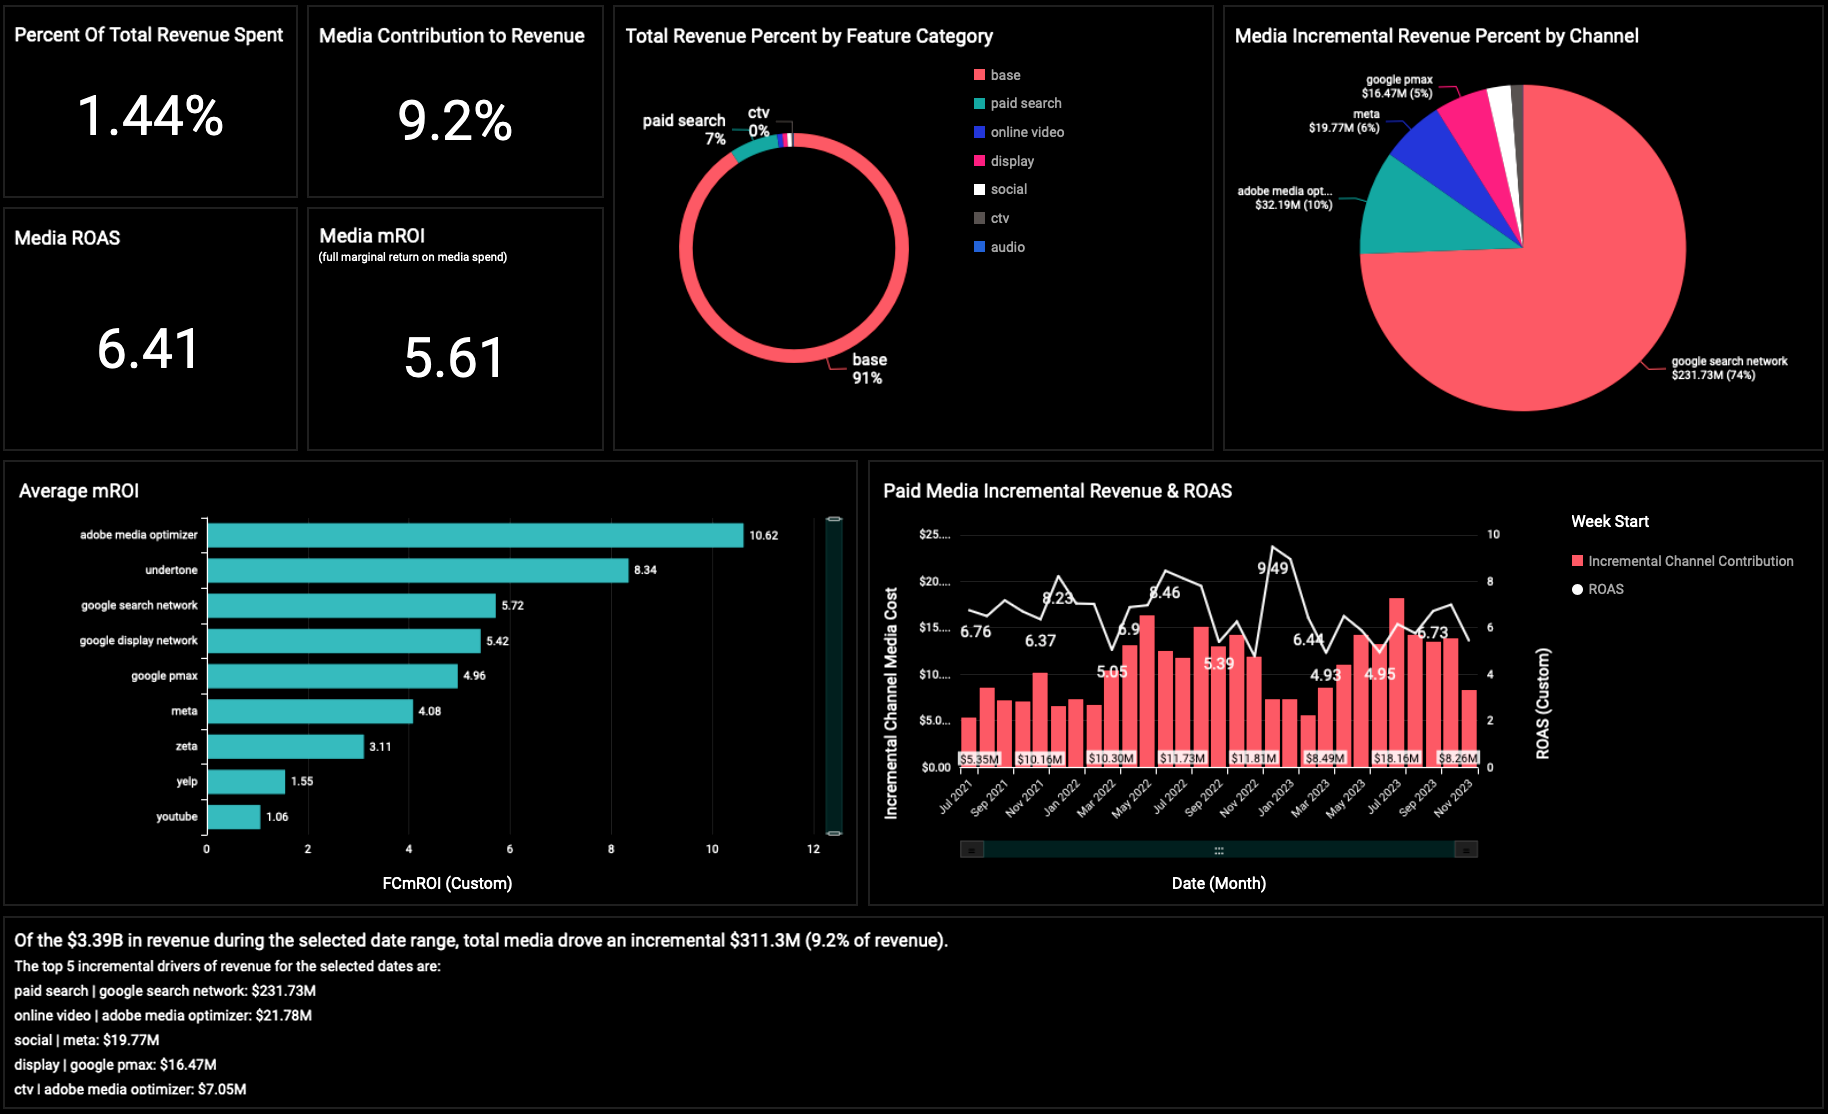The height and width of the screenshot is (1114, 1828).
Task: Toggle the display legend entry
Action: tap(1004, 161)
